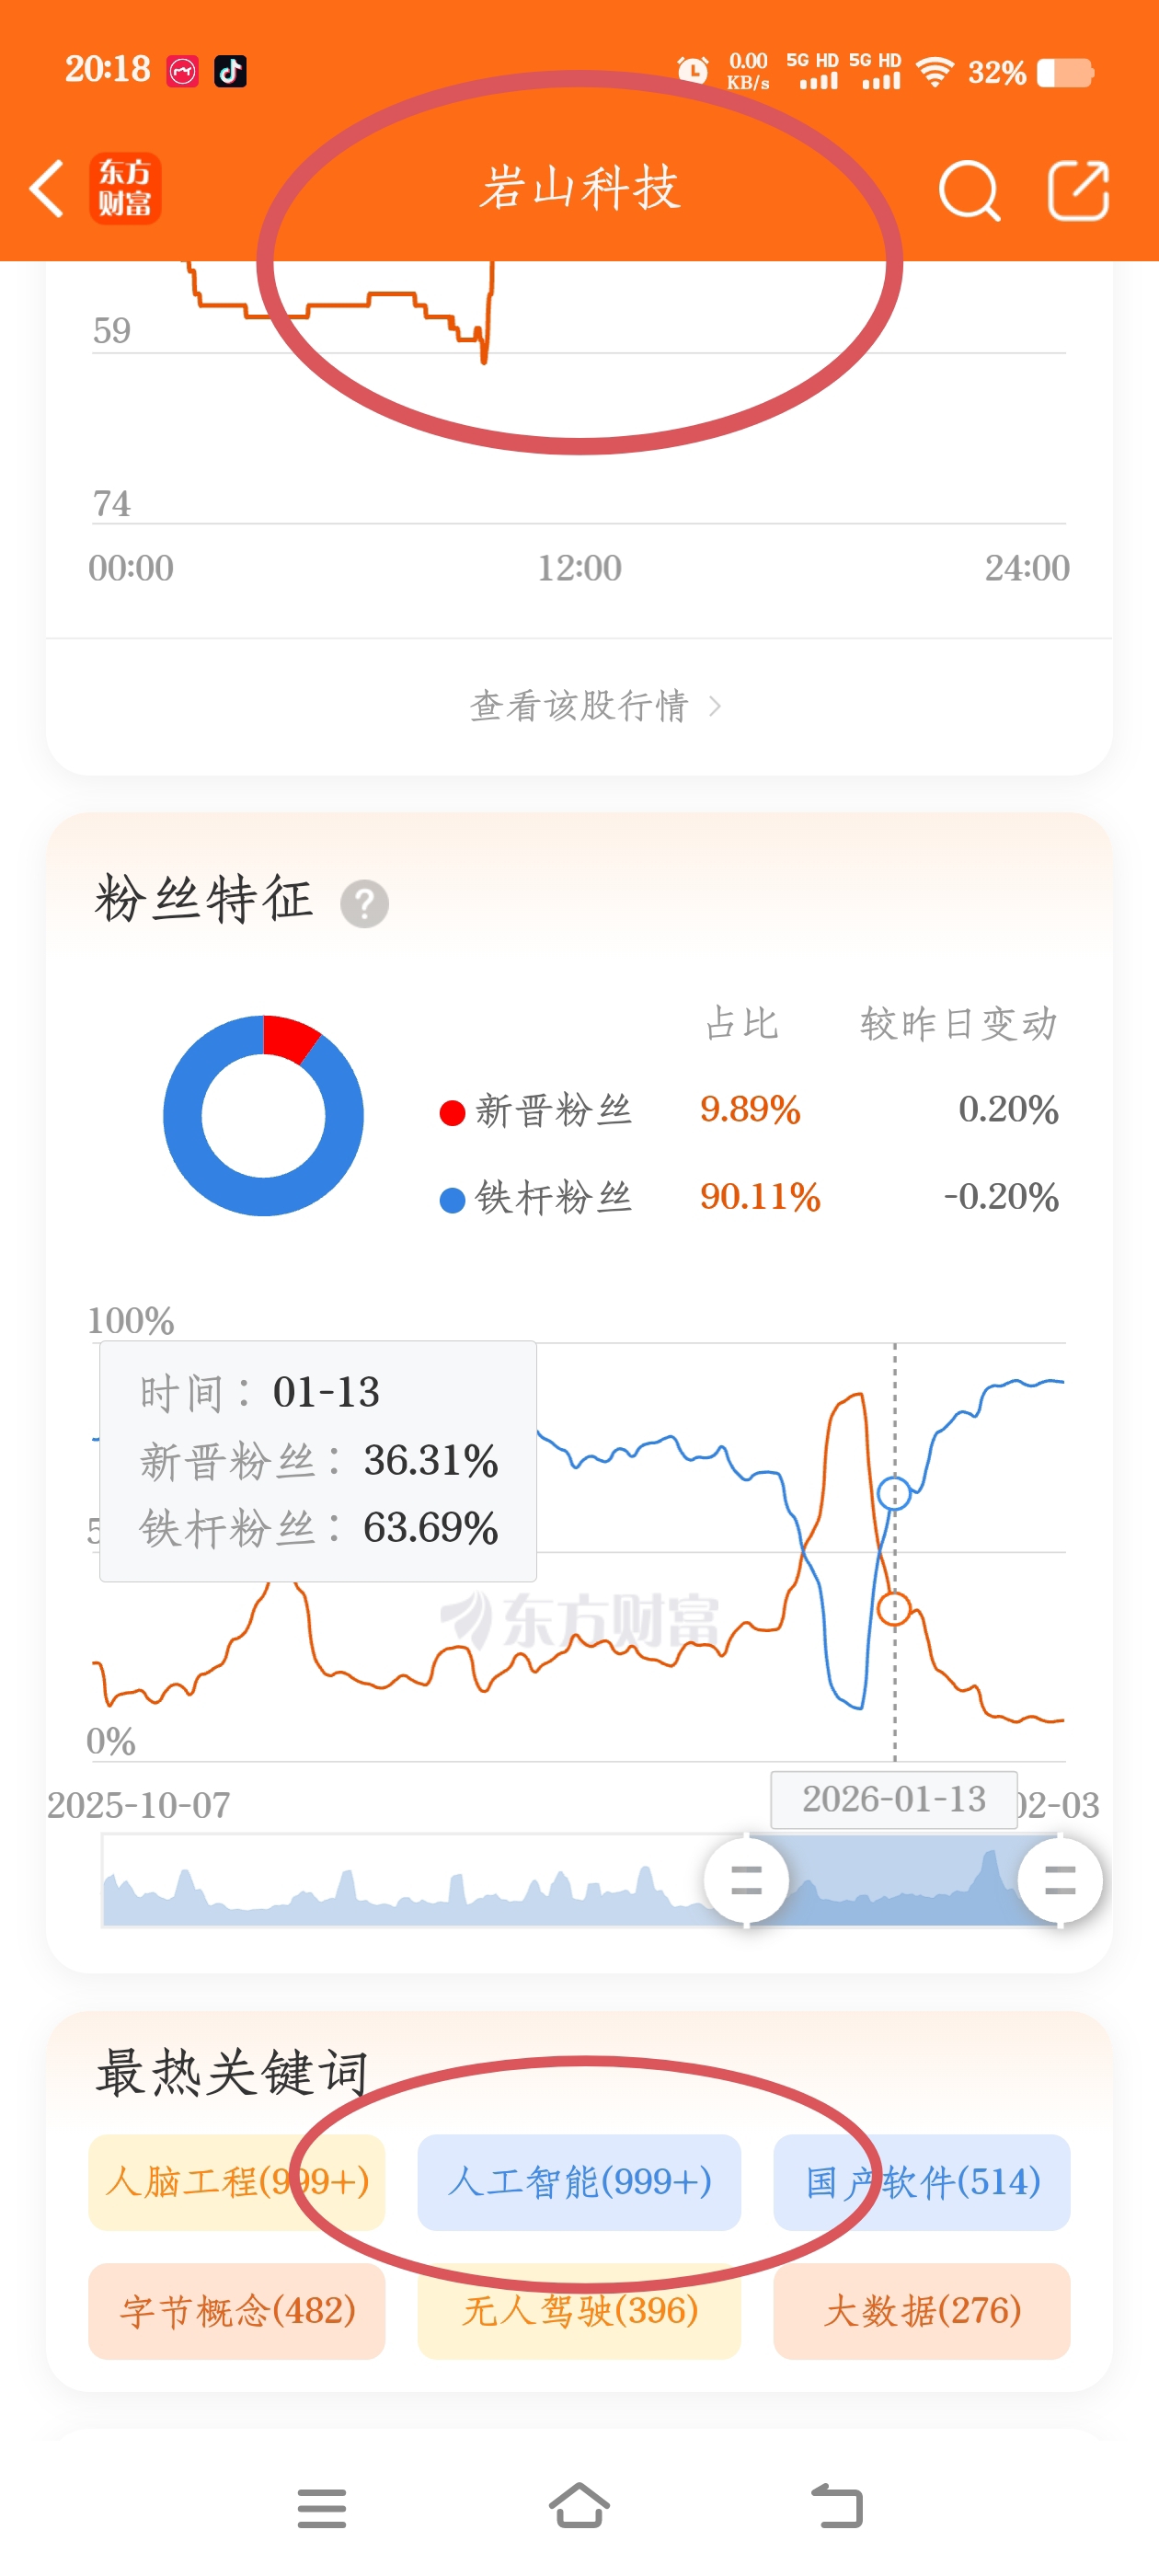Select 字节概念(482) keyword tag

click(x=237, y=2311)
